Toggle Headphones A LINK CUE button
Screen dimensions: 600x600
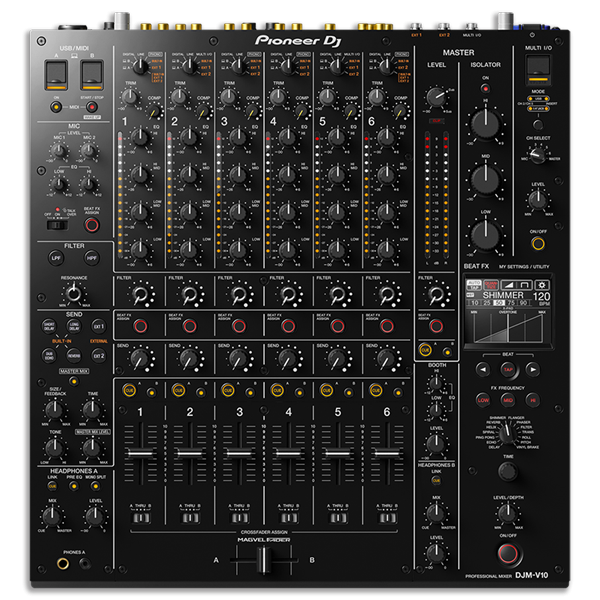pyautogui.click(x=52, y=486)
